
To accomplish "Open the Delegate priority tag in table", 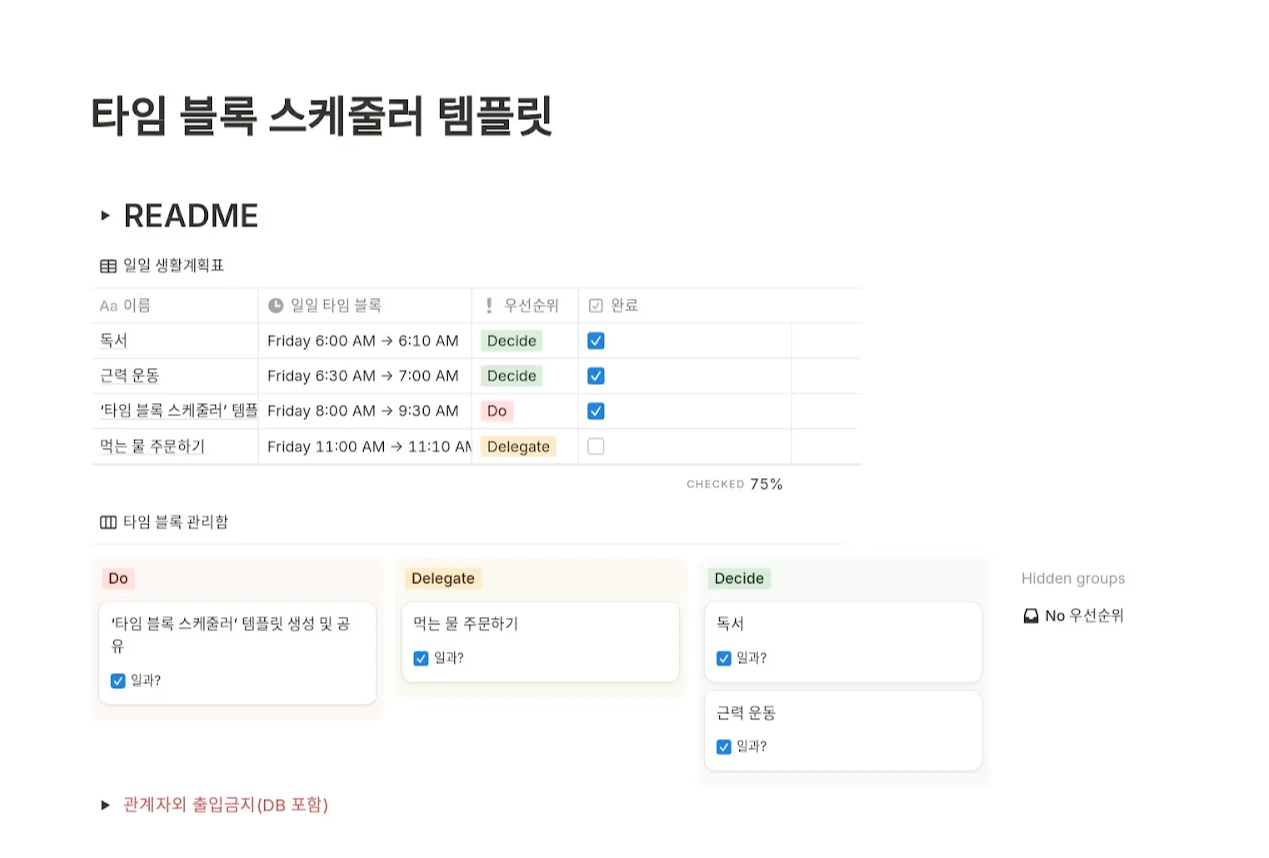I will pos(518,447).
